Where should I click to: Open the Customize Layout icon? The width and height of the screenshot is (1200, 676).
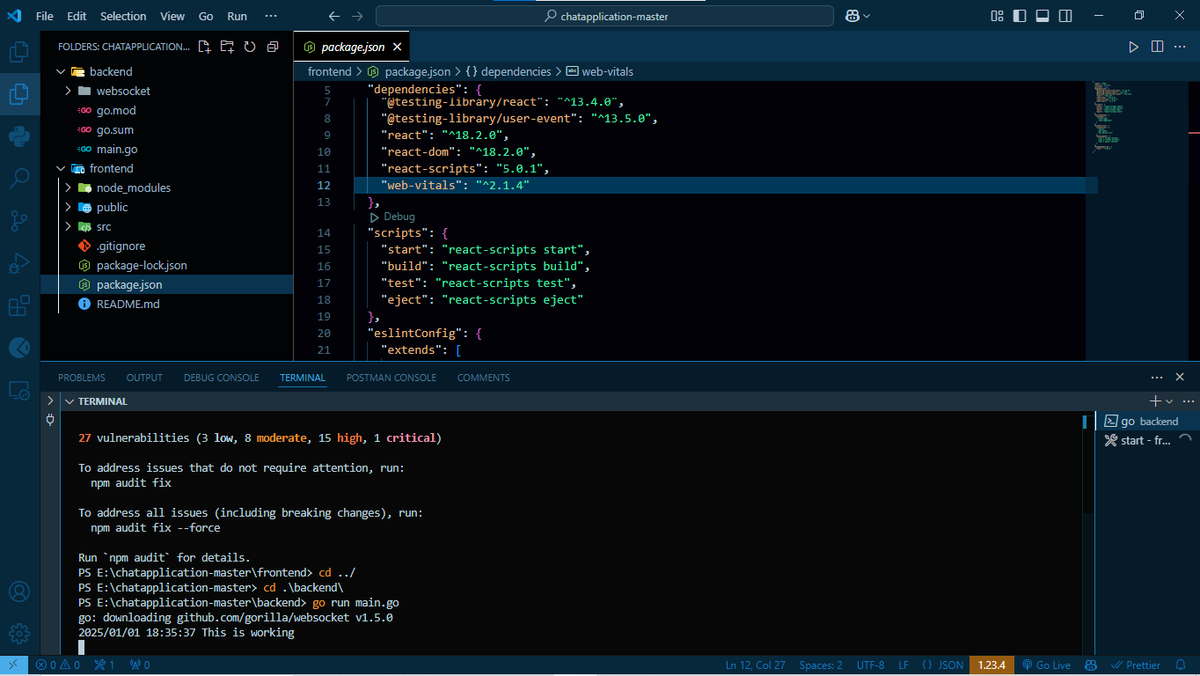[x=997, y=16]
